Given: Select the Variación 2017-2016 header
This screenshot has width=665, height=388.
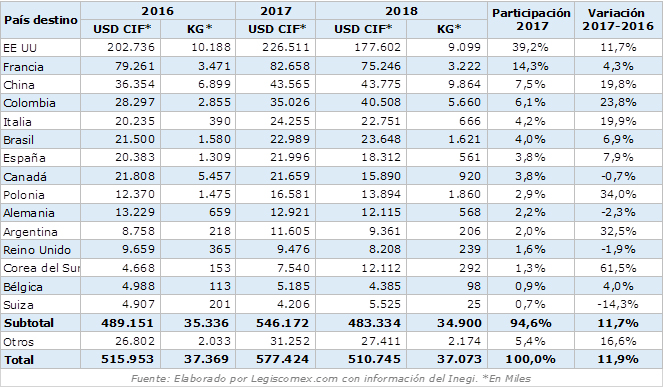Looking at the screenshot, I should [x=618, y=20].
